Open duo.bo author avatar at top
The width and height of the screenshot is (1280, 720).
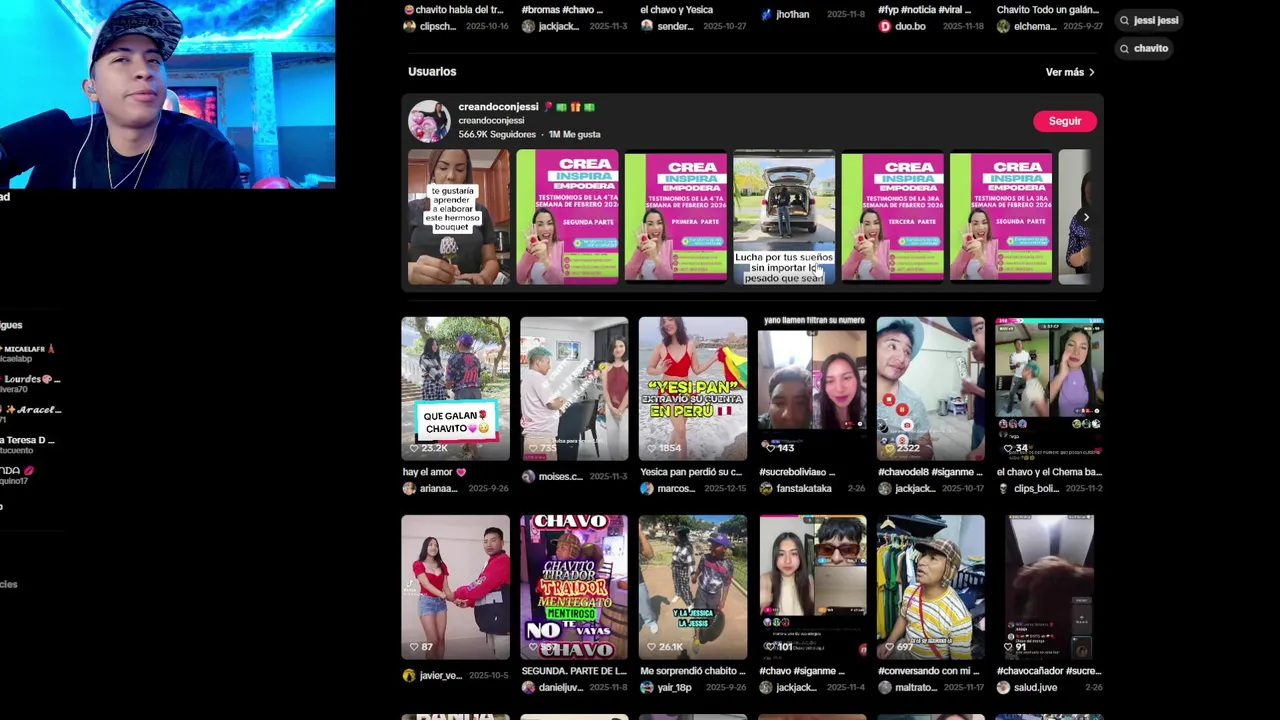click(x=885, y=26)
